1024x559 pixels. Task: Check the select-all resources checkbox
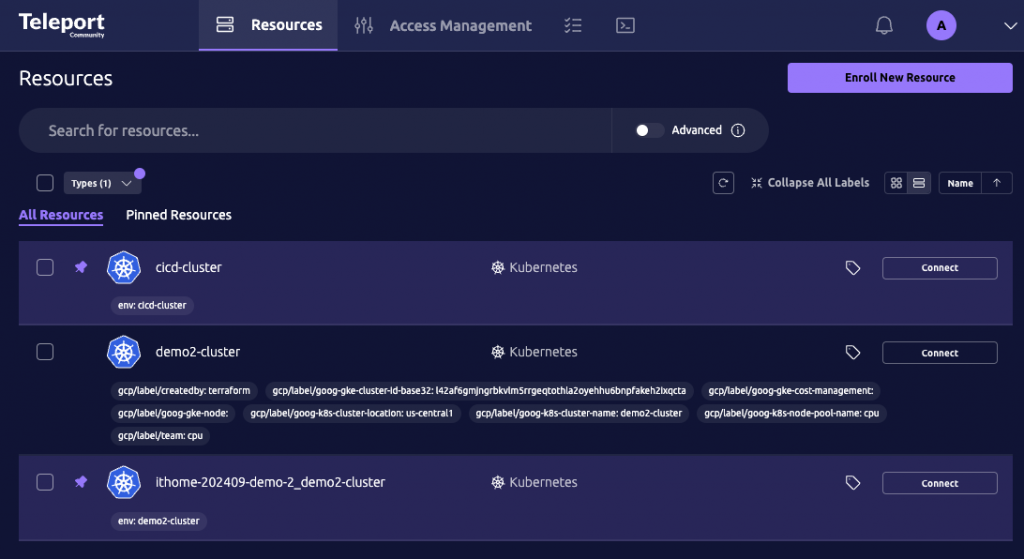(45, 183)
